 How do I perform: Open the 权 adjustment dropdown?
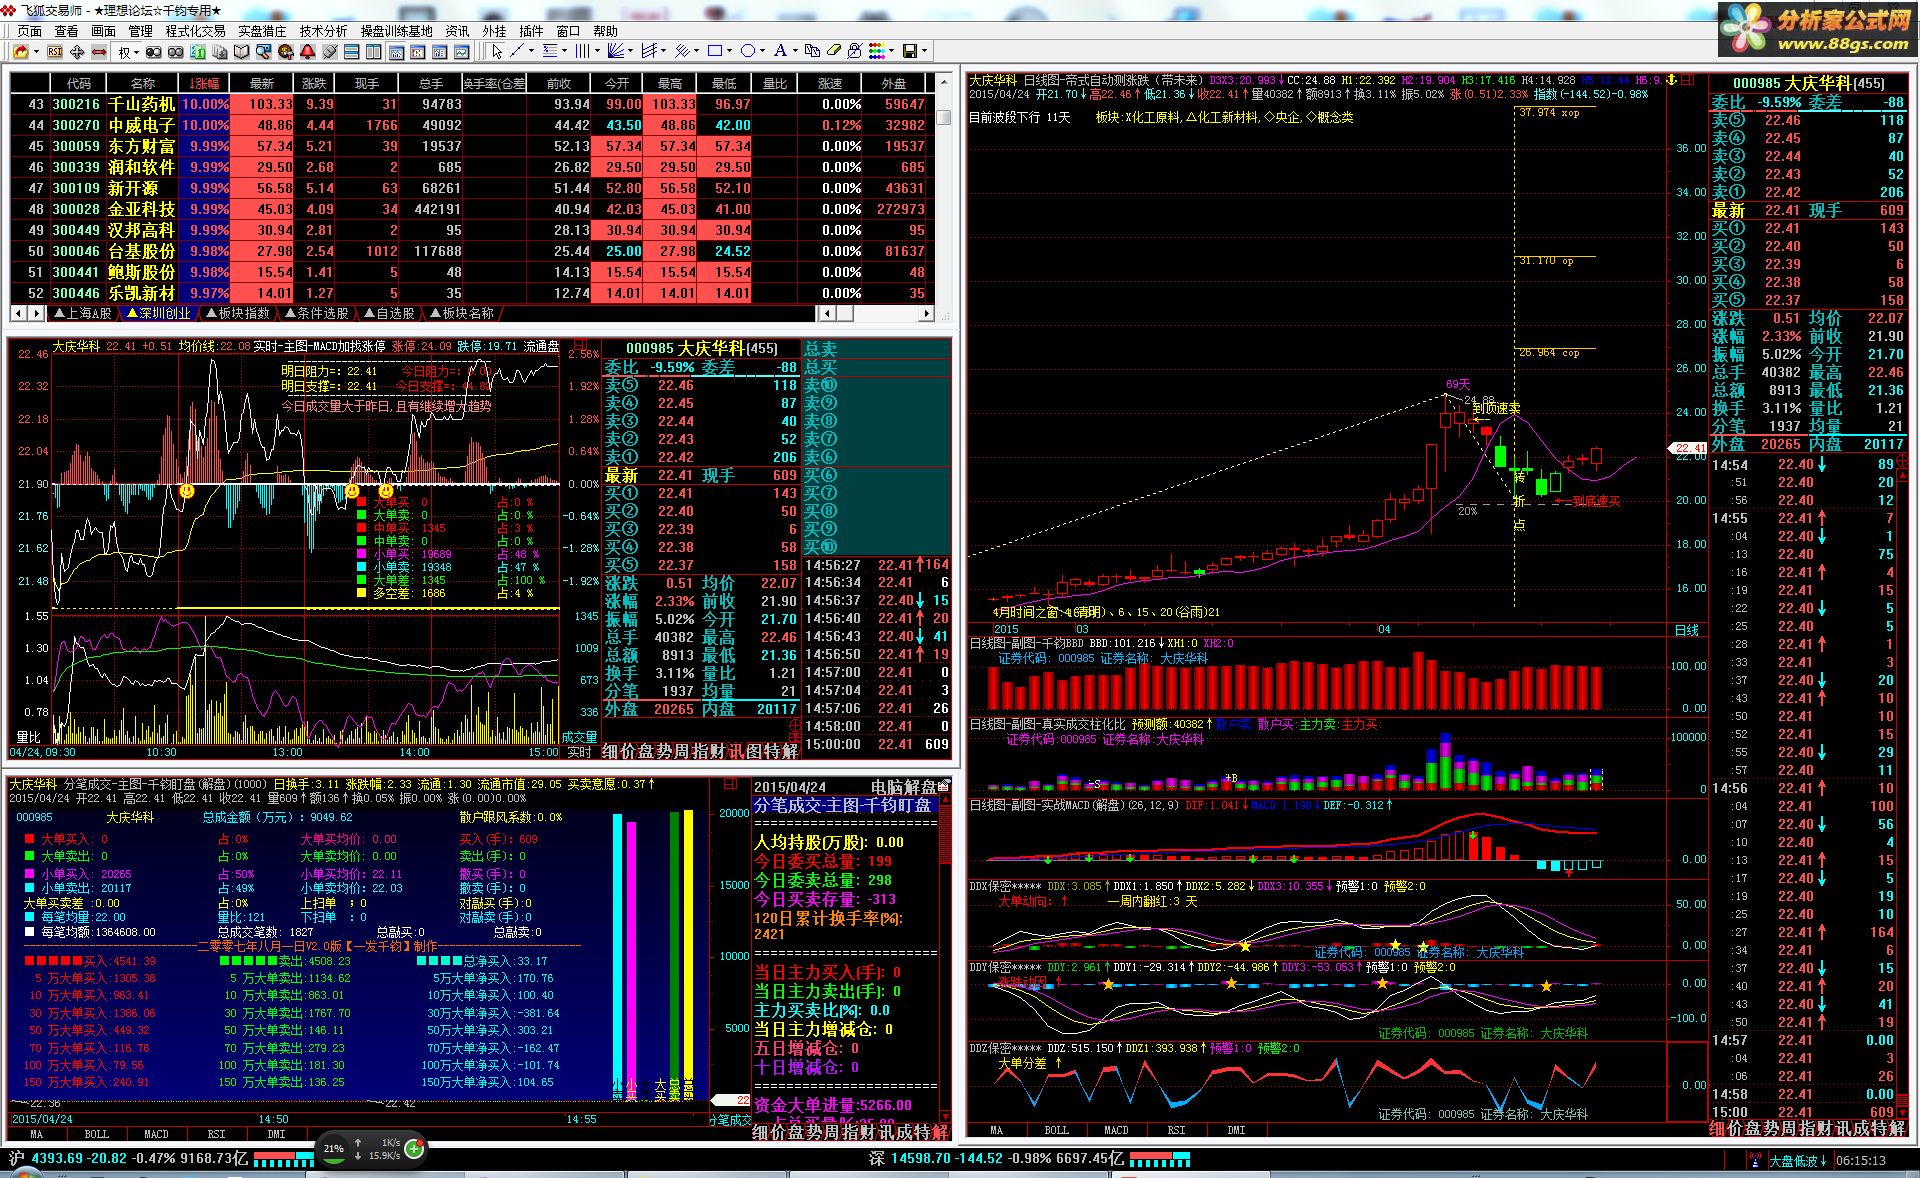coord(128,52)
